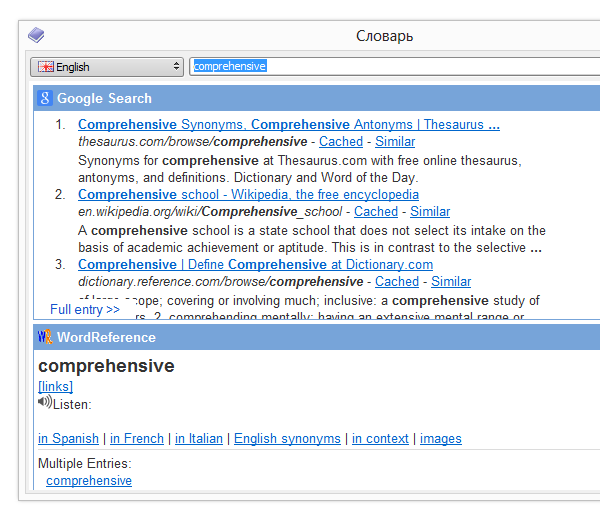Play pronunciation via Listen speaker icon
600x515 pixels.
coord(45,402)
